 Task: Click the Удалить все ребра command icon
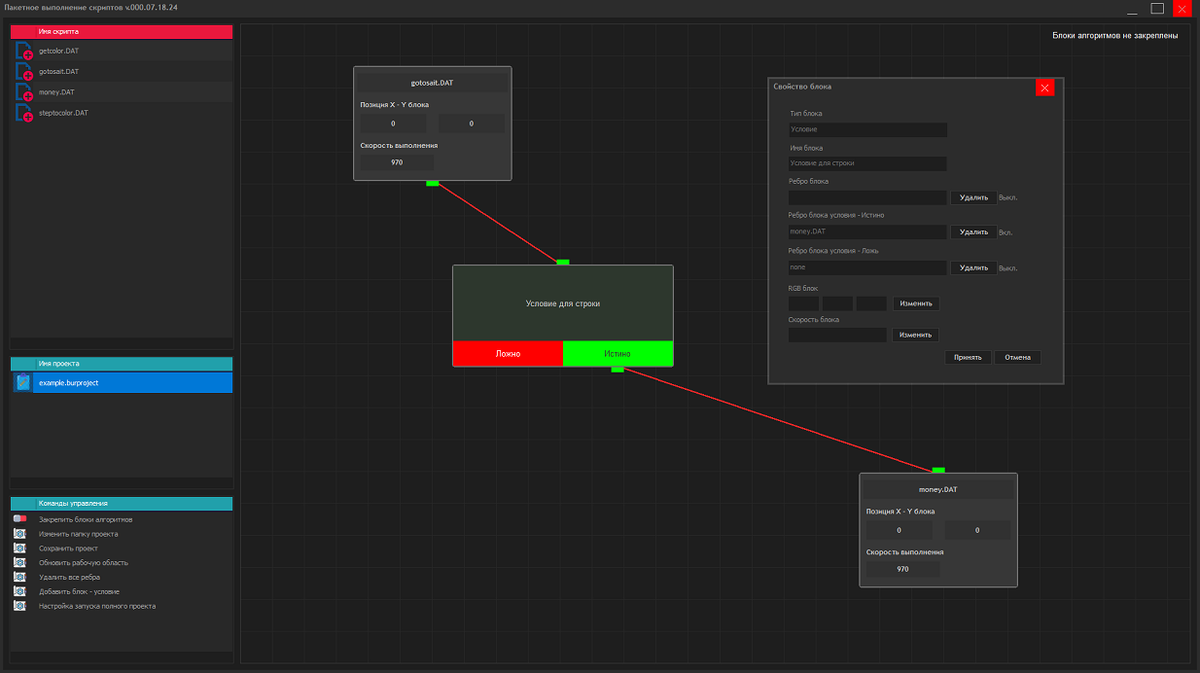[20, 577]
